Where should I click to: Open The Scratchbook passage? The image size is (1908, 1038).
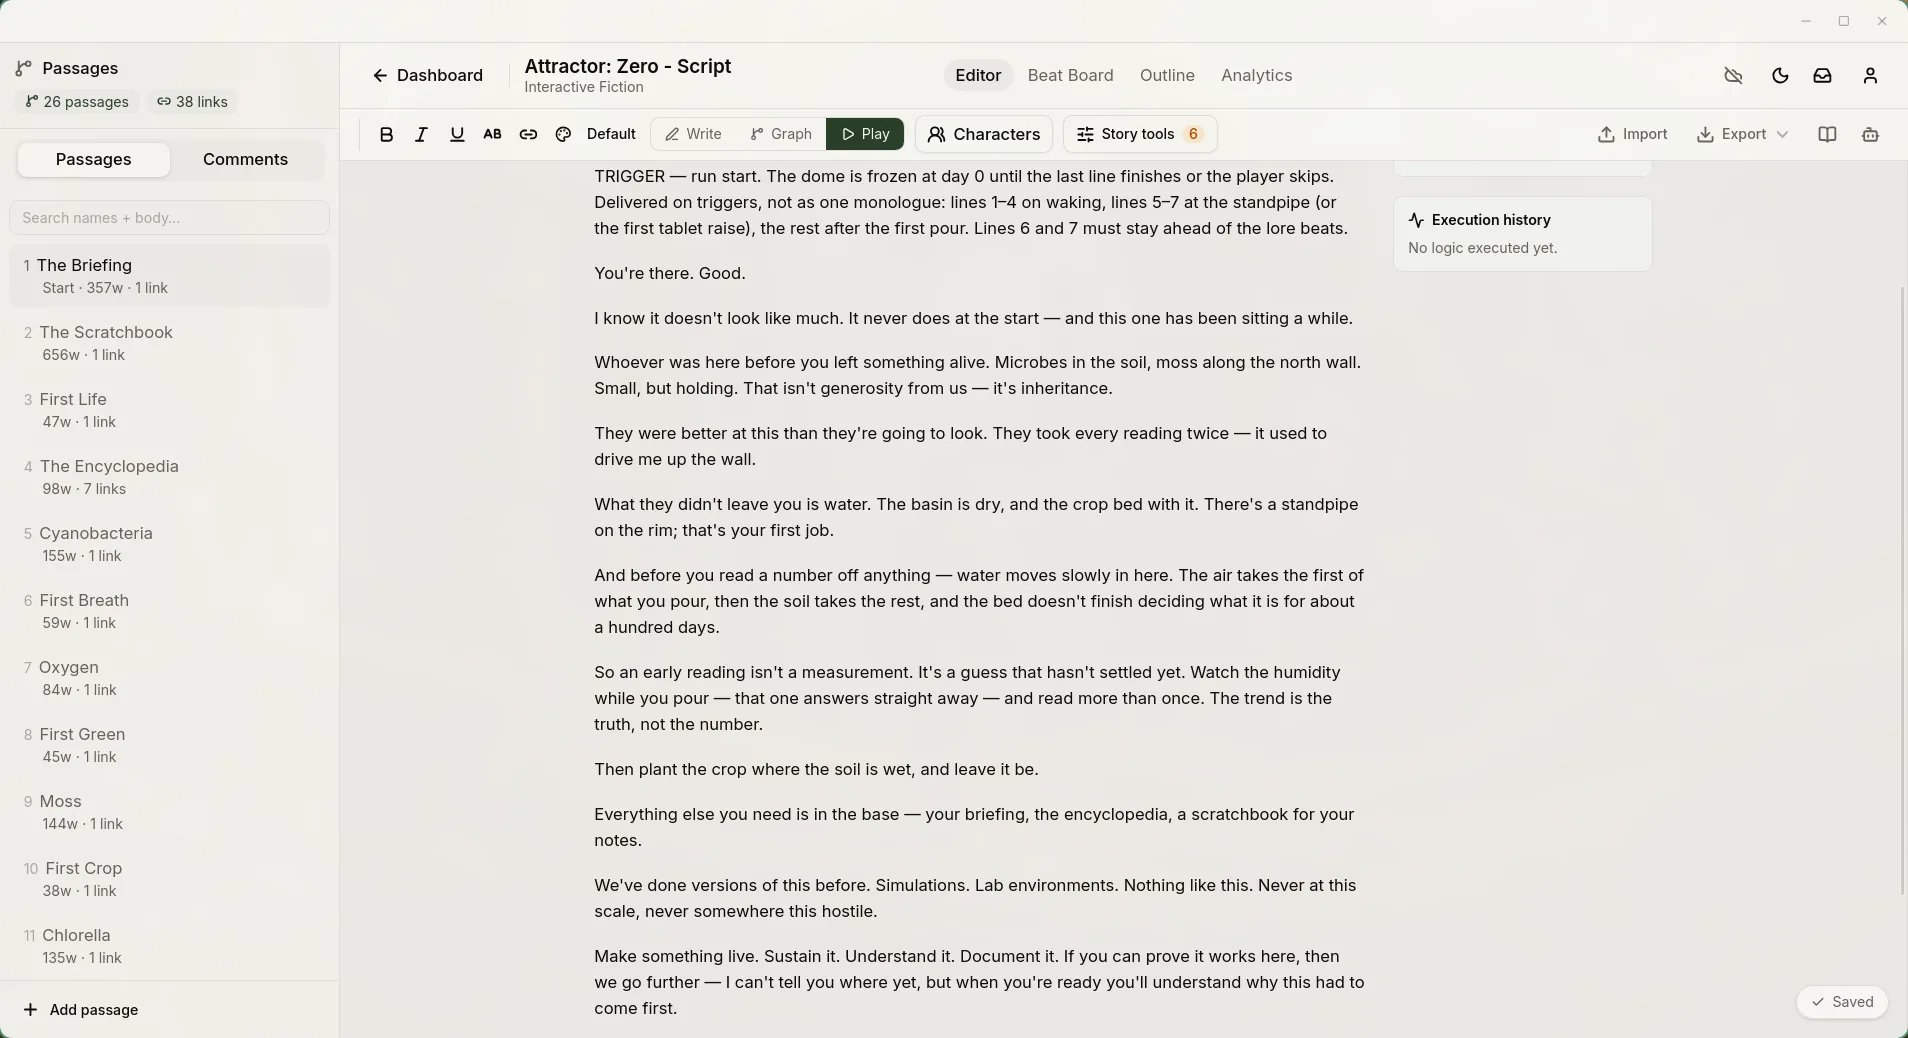(169, 343)
